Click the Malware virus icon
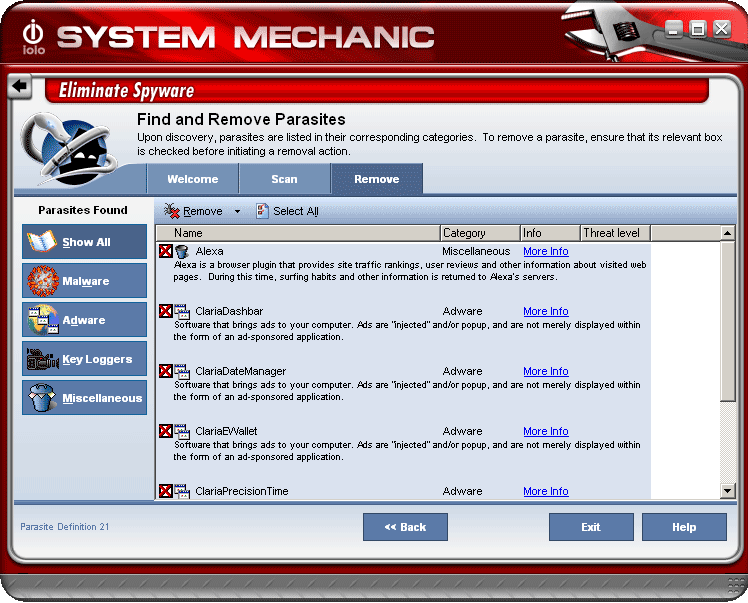This screenshot has height=603, width=748. (43, 281)
